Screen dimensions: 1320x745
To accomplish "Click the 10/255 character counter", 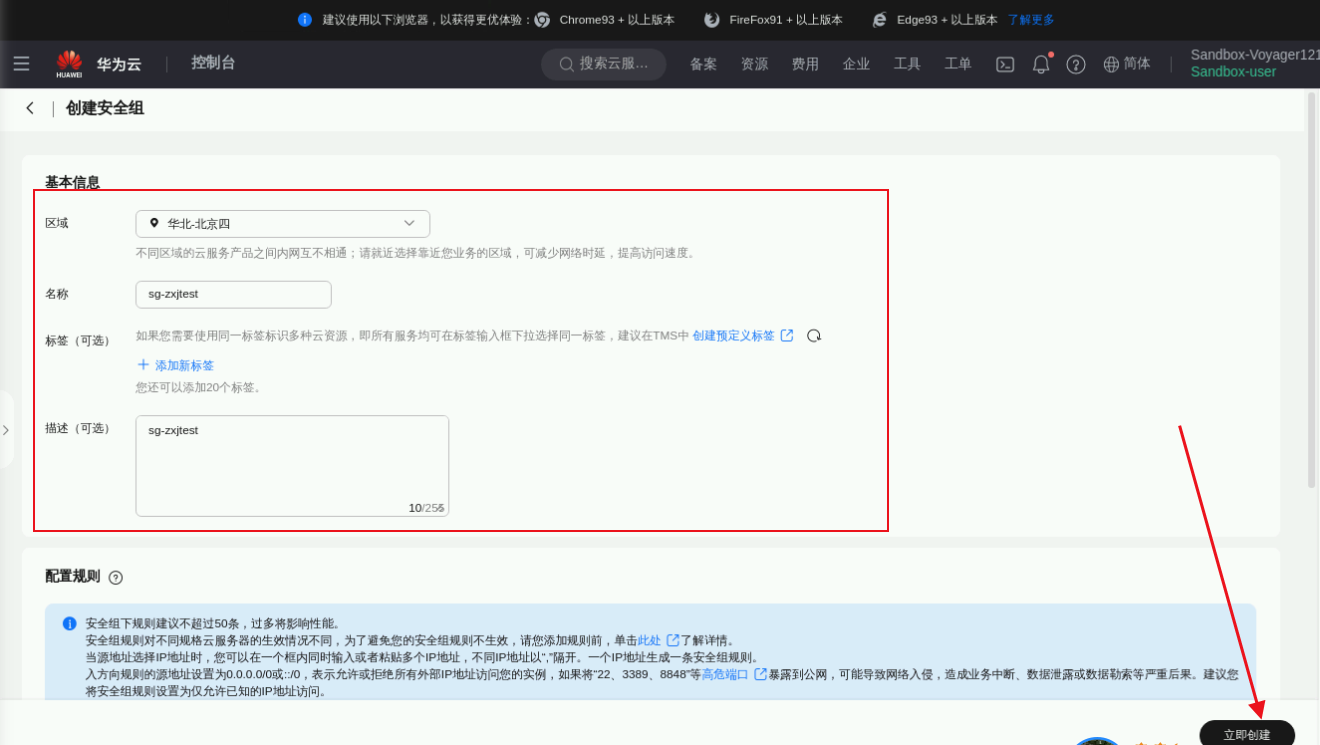I will [x=426, y=508].
